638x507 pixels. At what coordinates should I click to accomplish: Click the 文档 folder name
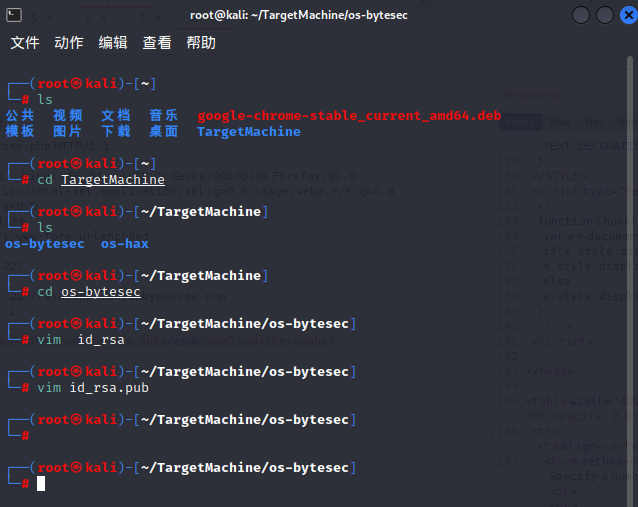116,116
